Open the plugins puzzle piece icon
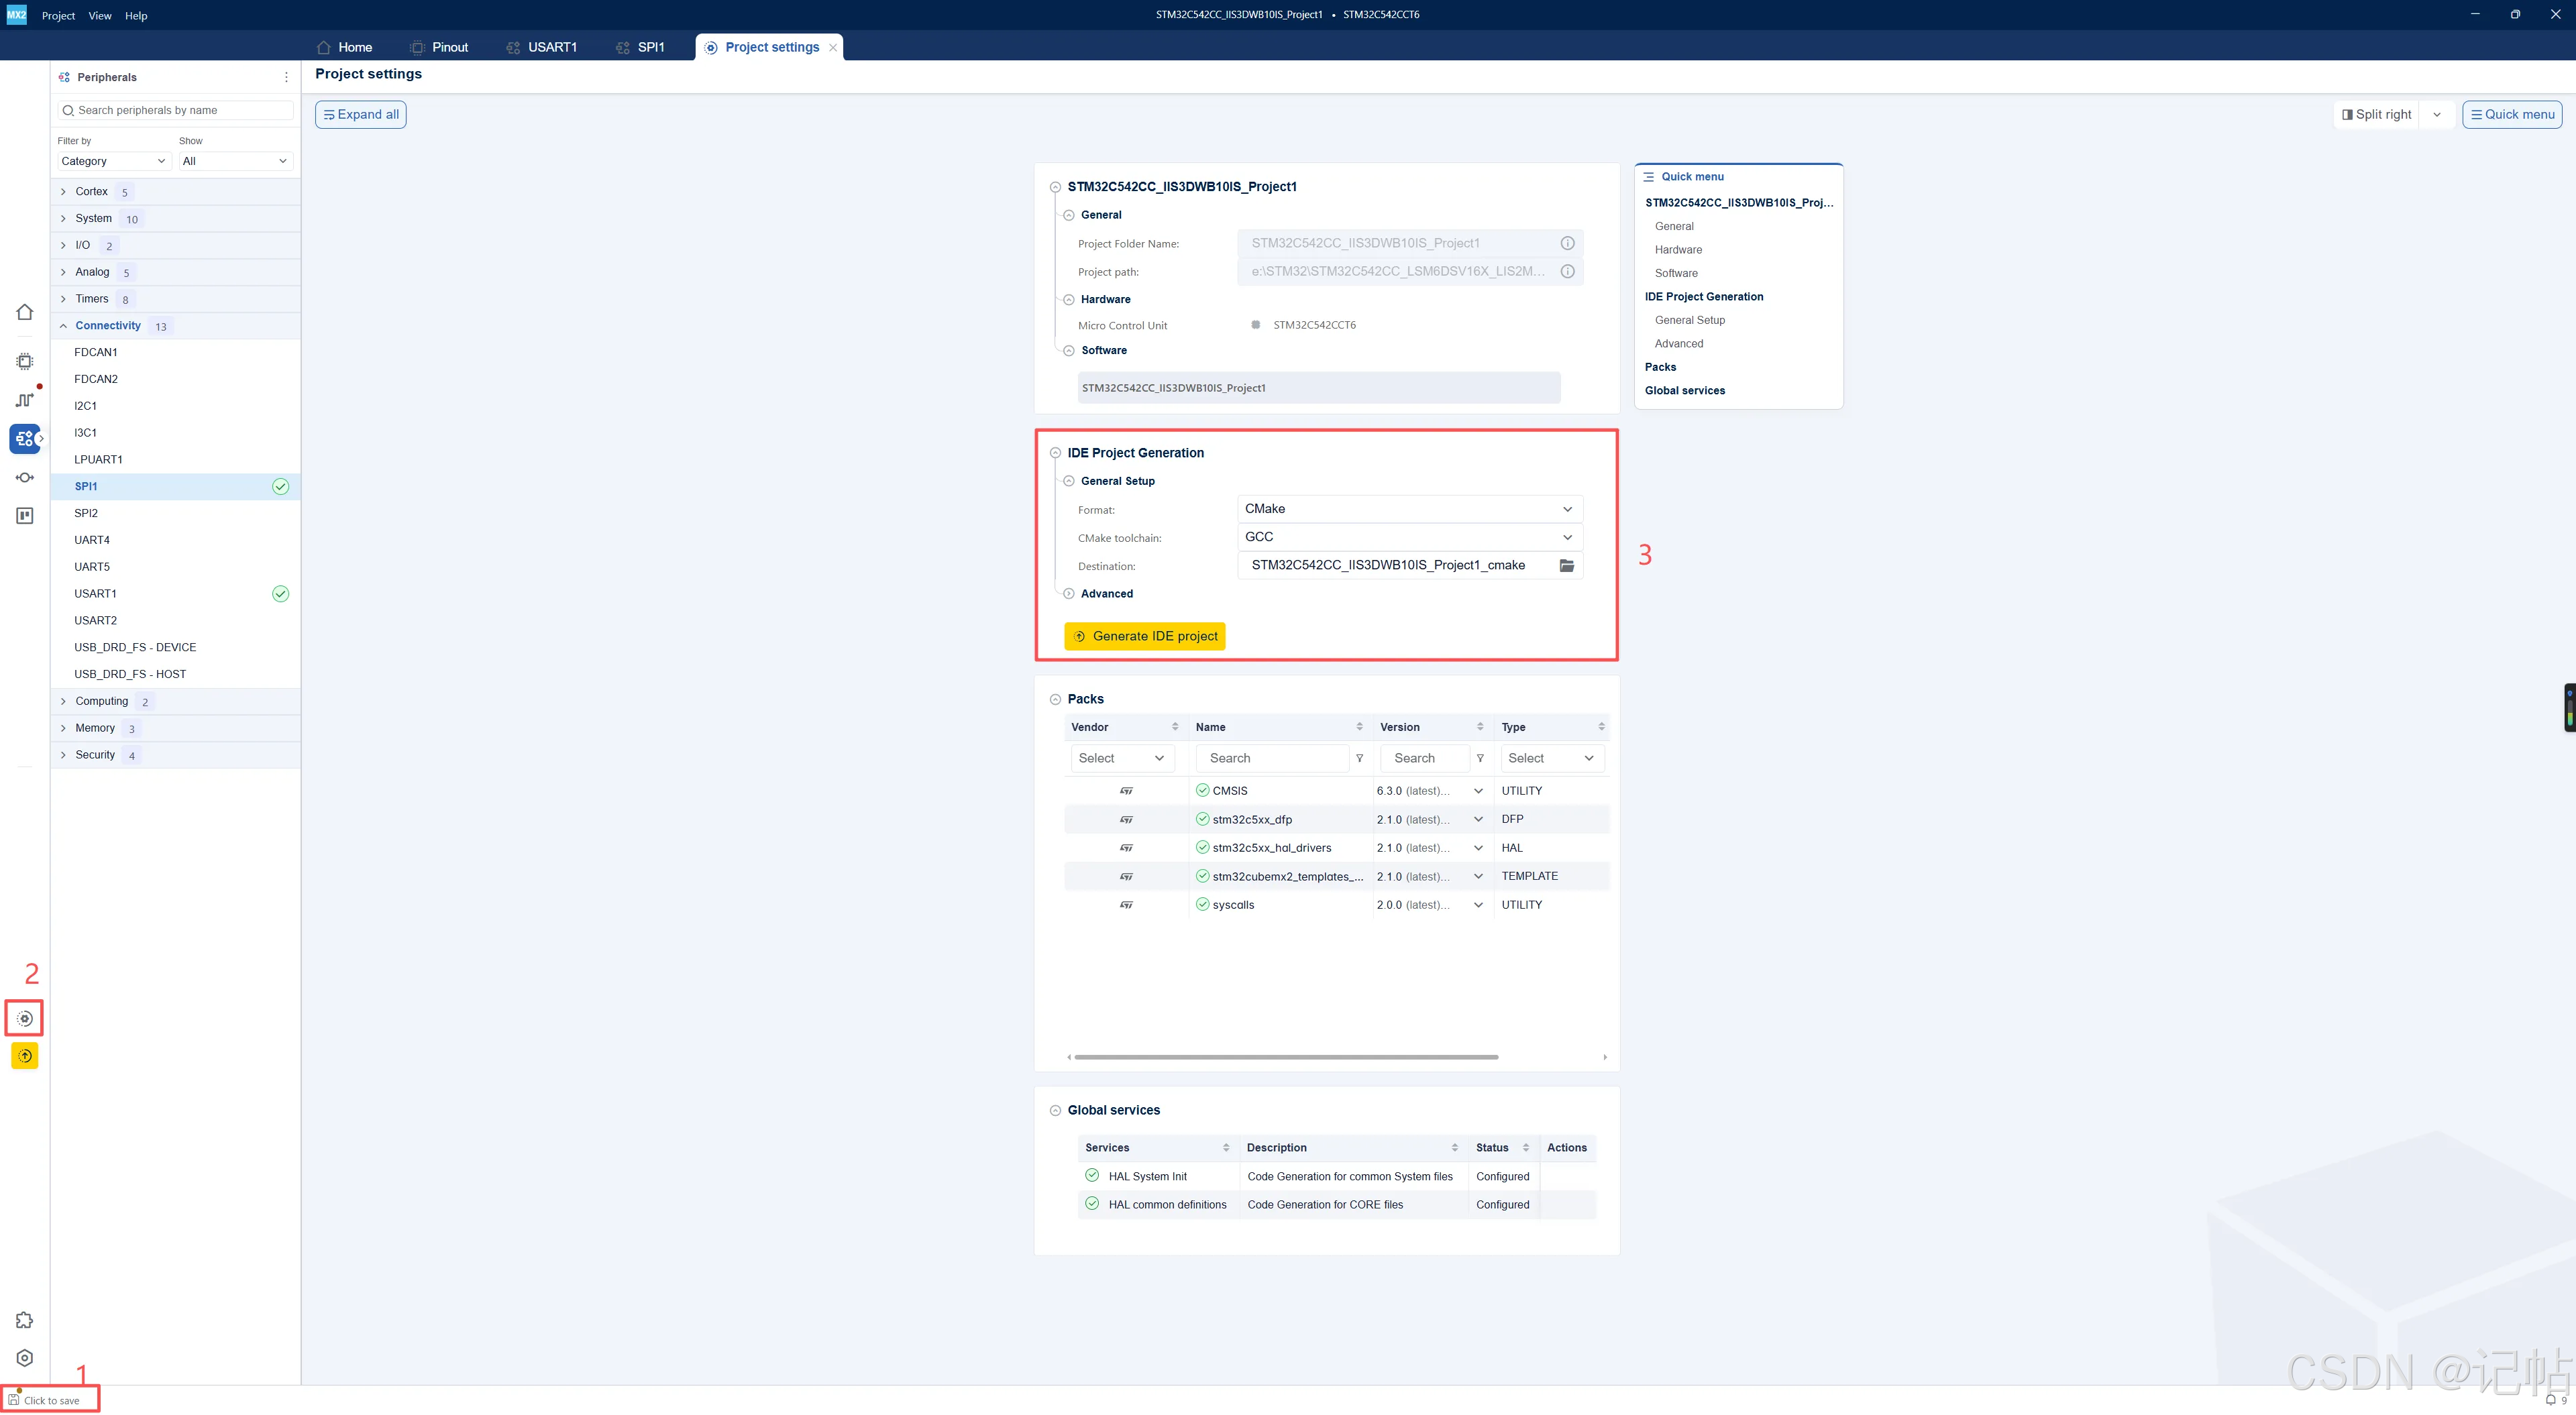 (25, 1320)
